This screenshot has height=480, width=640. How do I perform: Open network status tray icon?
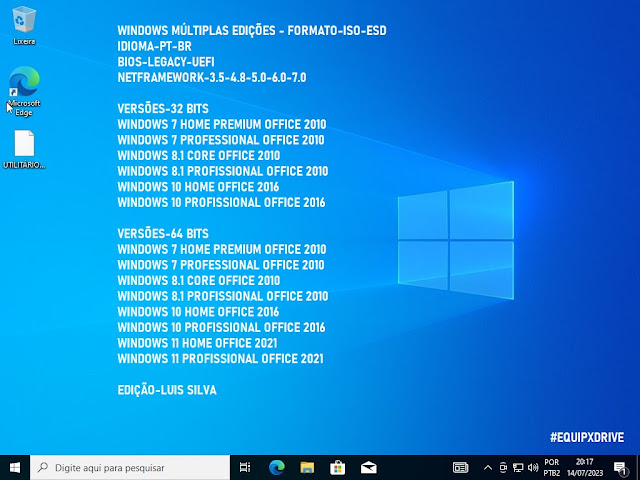518,468
